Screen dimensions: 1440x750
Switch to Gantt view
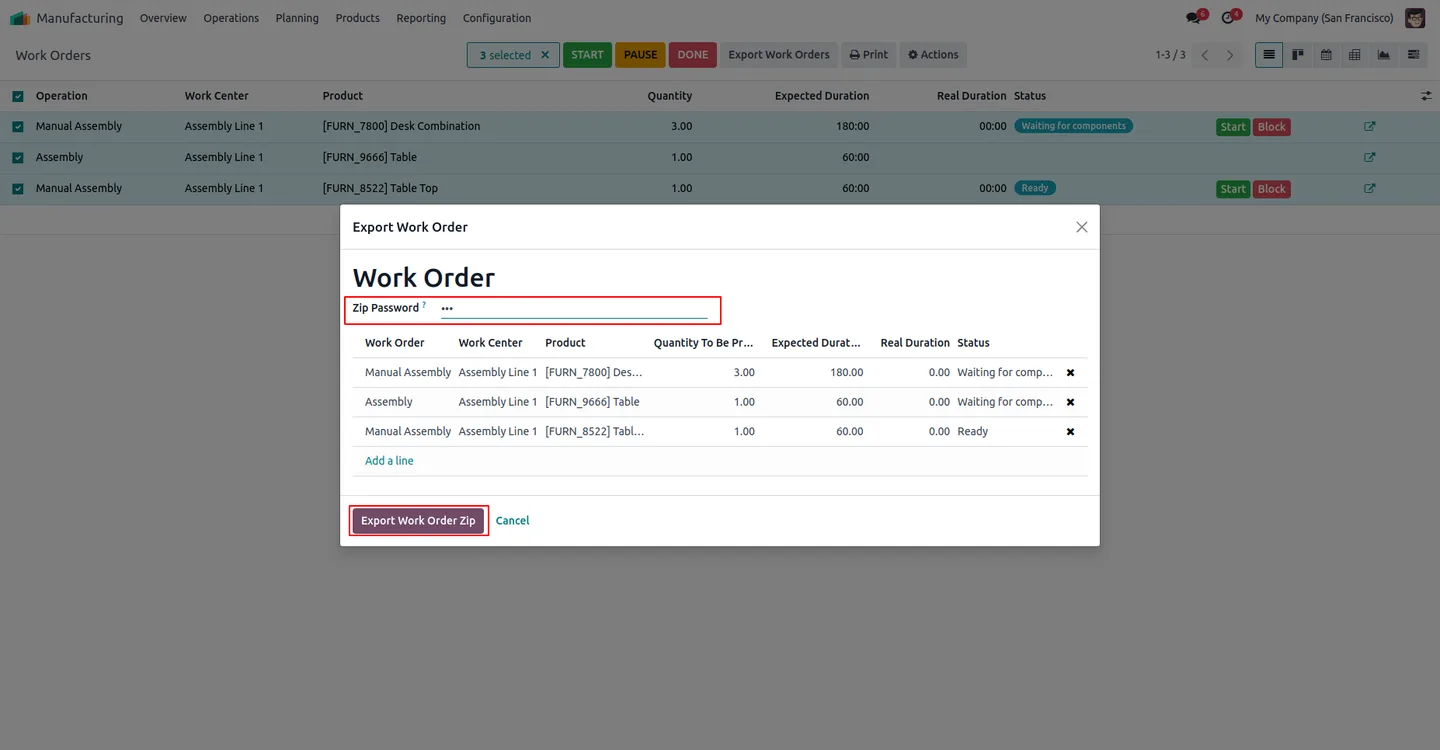[1413, 55]
